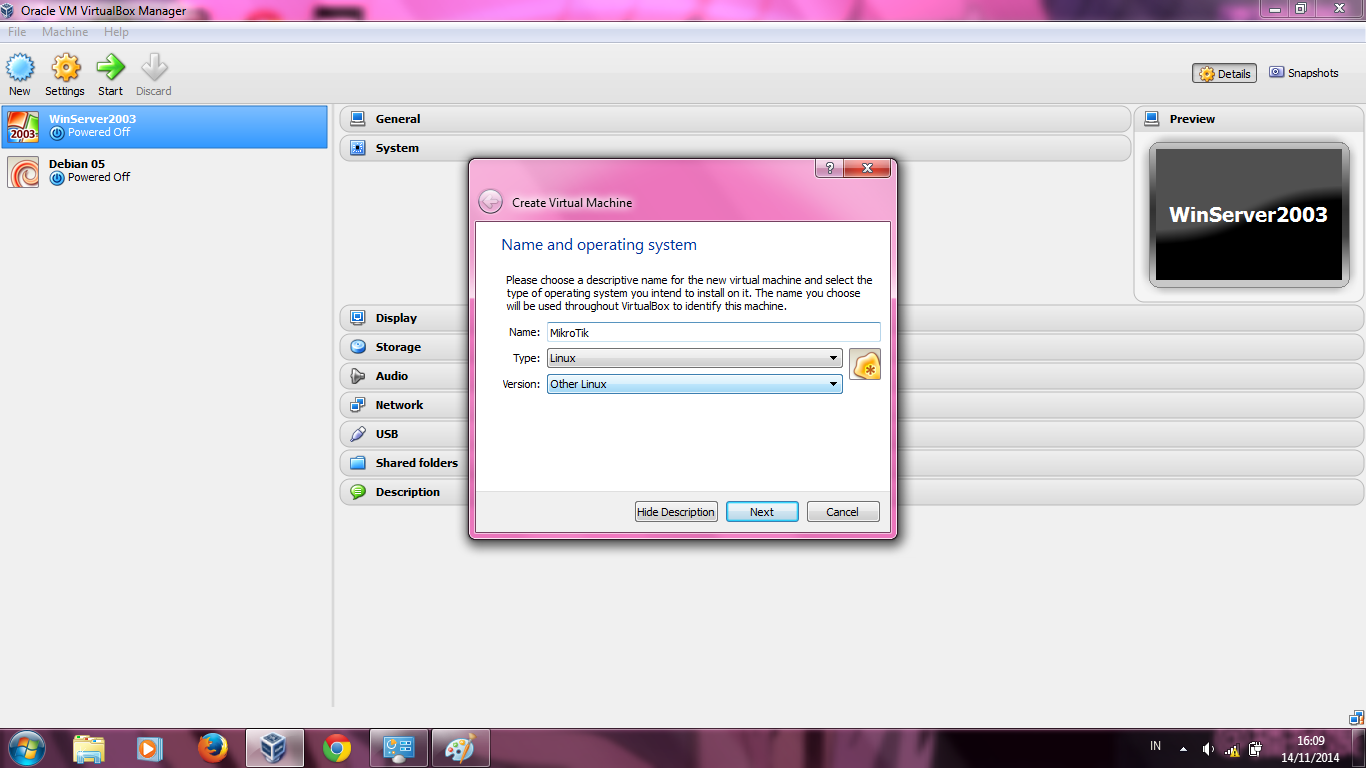Click the Description section label
This screenshot has width=1366, height=768.
408,492
